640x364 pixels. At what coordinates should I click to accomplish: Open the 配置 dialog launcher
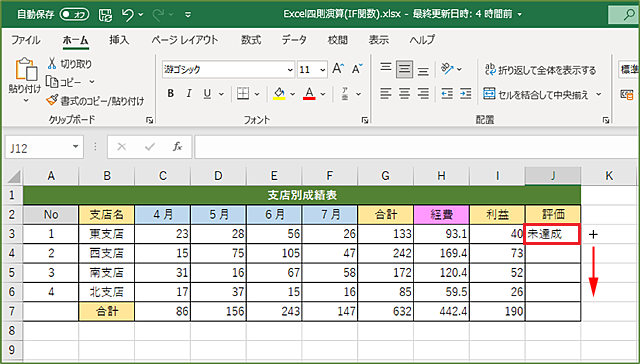(x=606, y=120)
